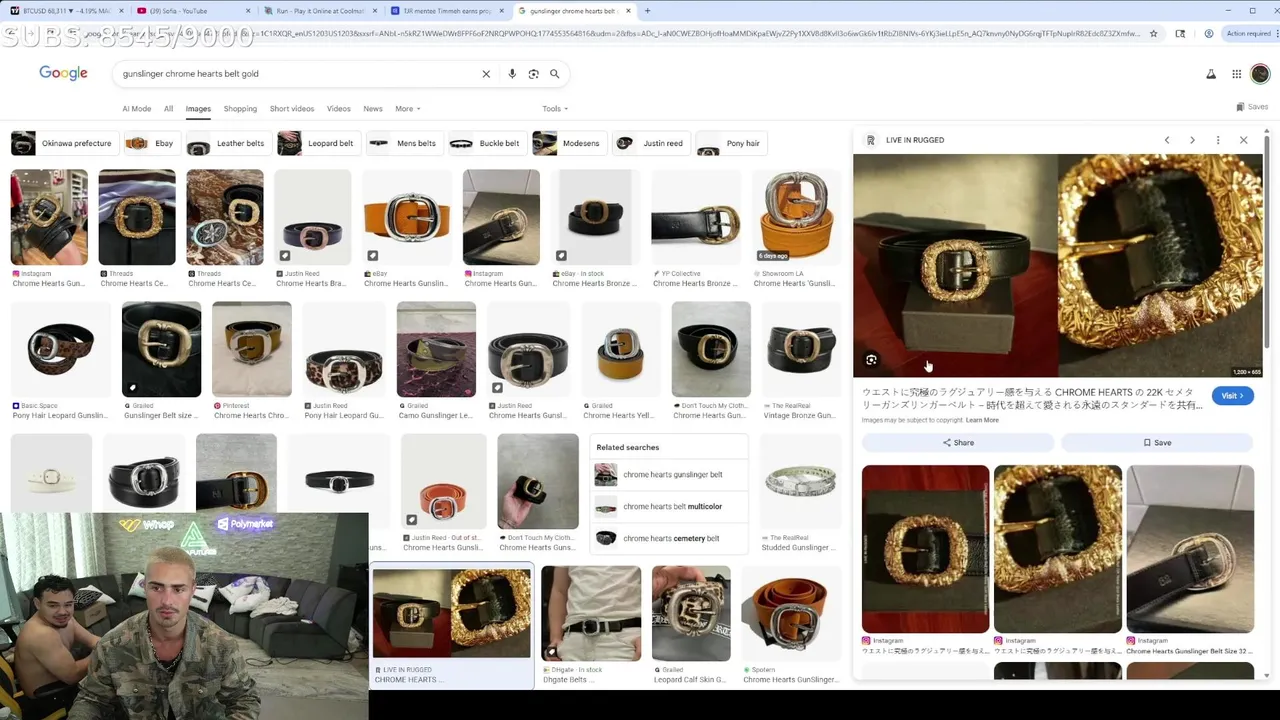Switch to the Shopping tab

click(x=240, y=109)
